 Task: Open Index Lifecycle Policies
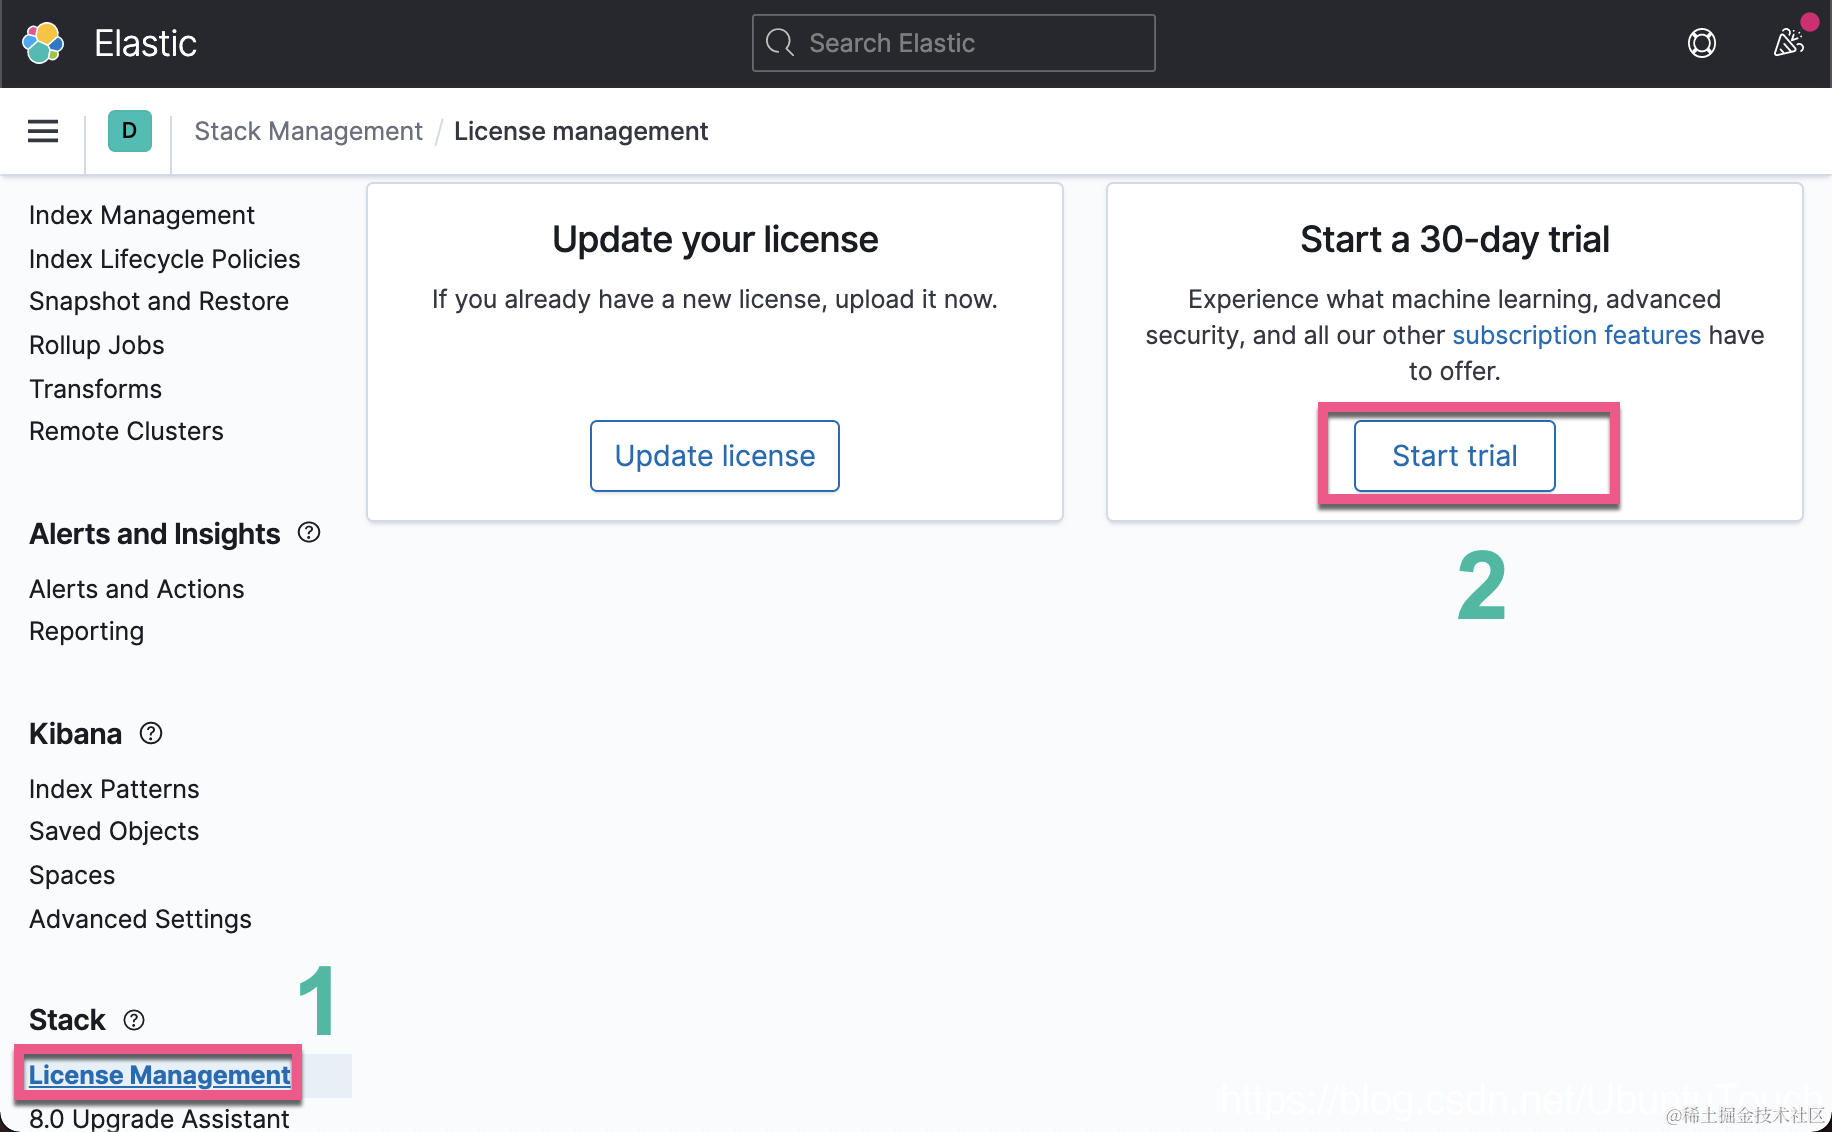tap(165, 259)
